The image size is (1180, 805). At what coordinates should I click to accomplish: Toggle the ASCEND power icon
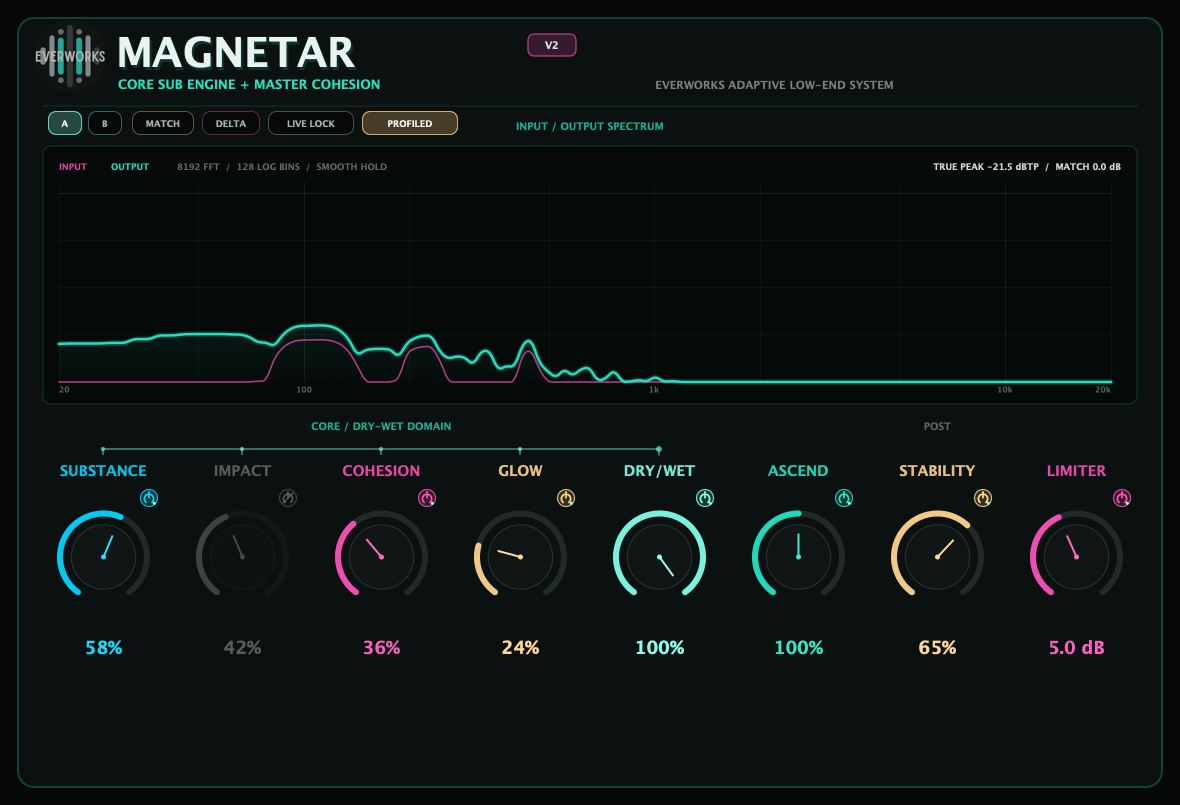(x=844, y=498)
